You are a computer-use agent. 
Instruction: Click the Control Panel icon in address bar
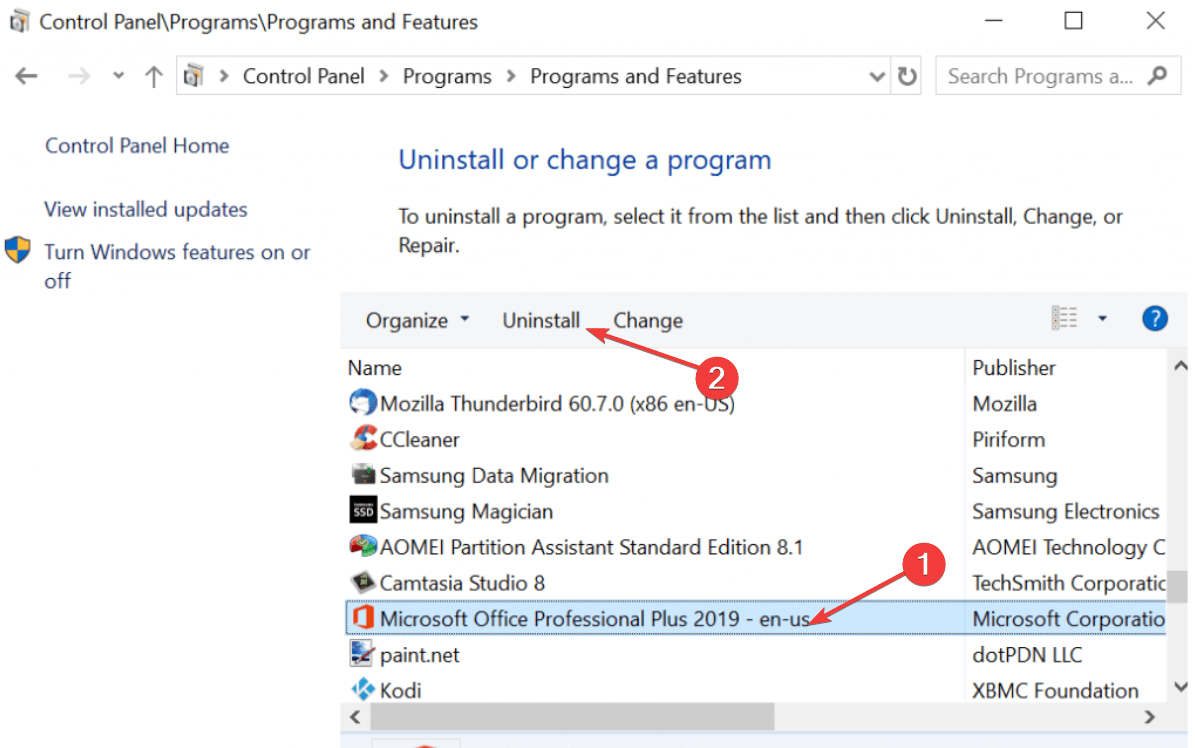coord(194,75)
